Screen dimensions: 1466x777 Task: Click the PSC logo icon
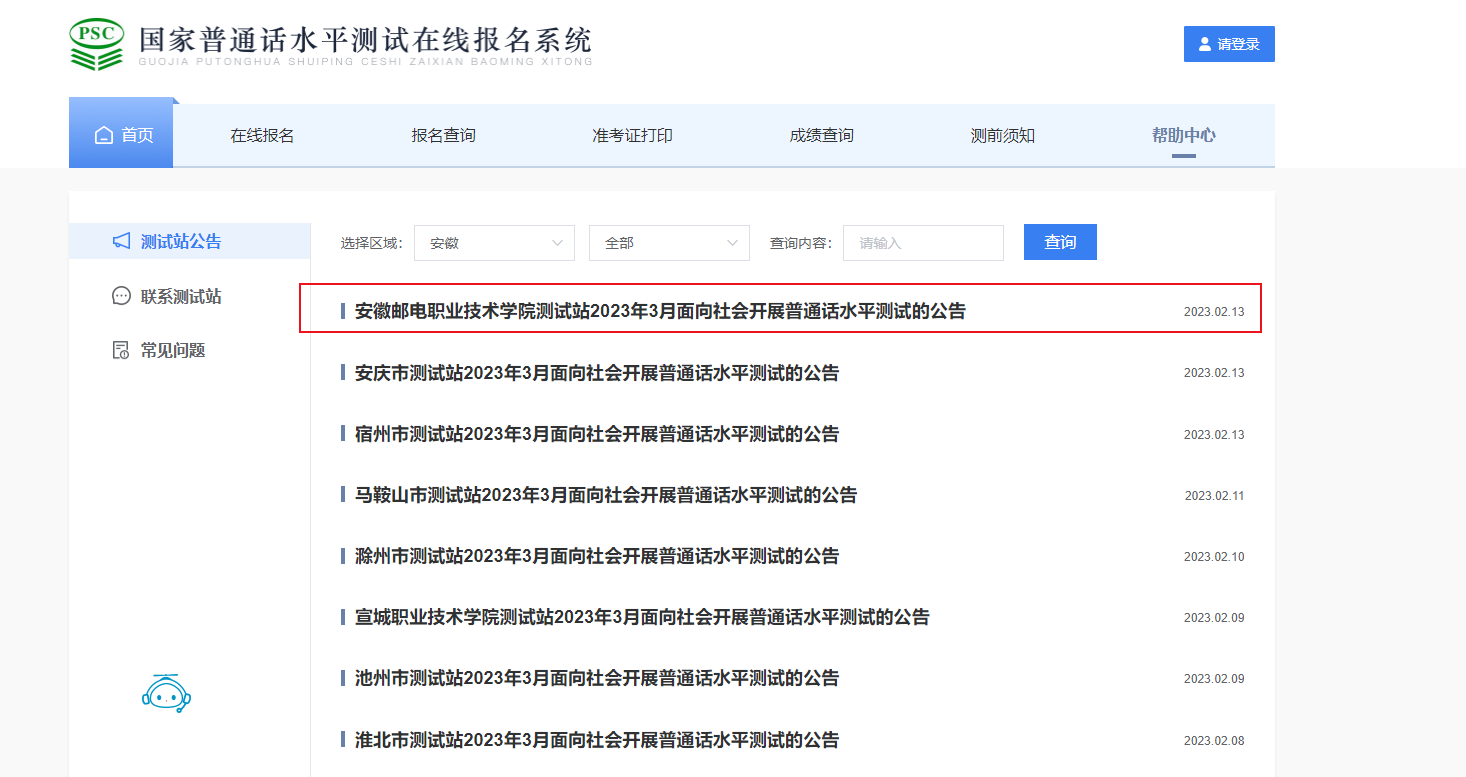[97, 44]
